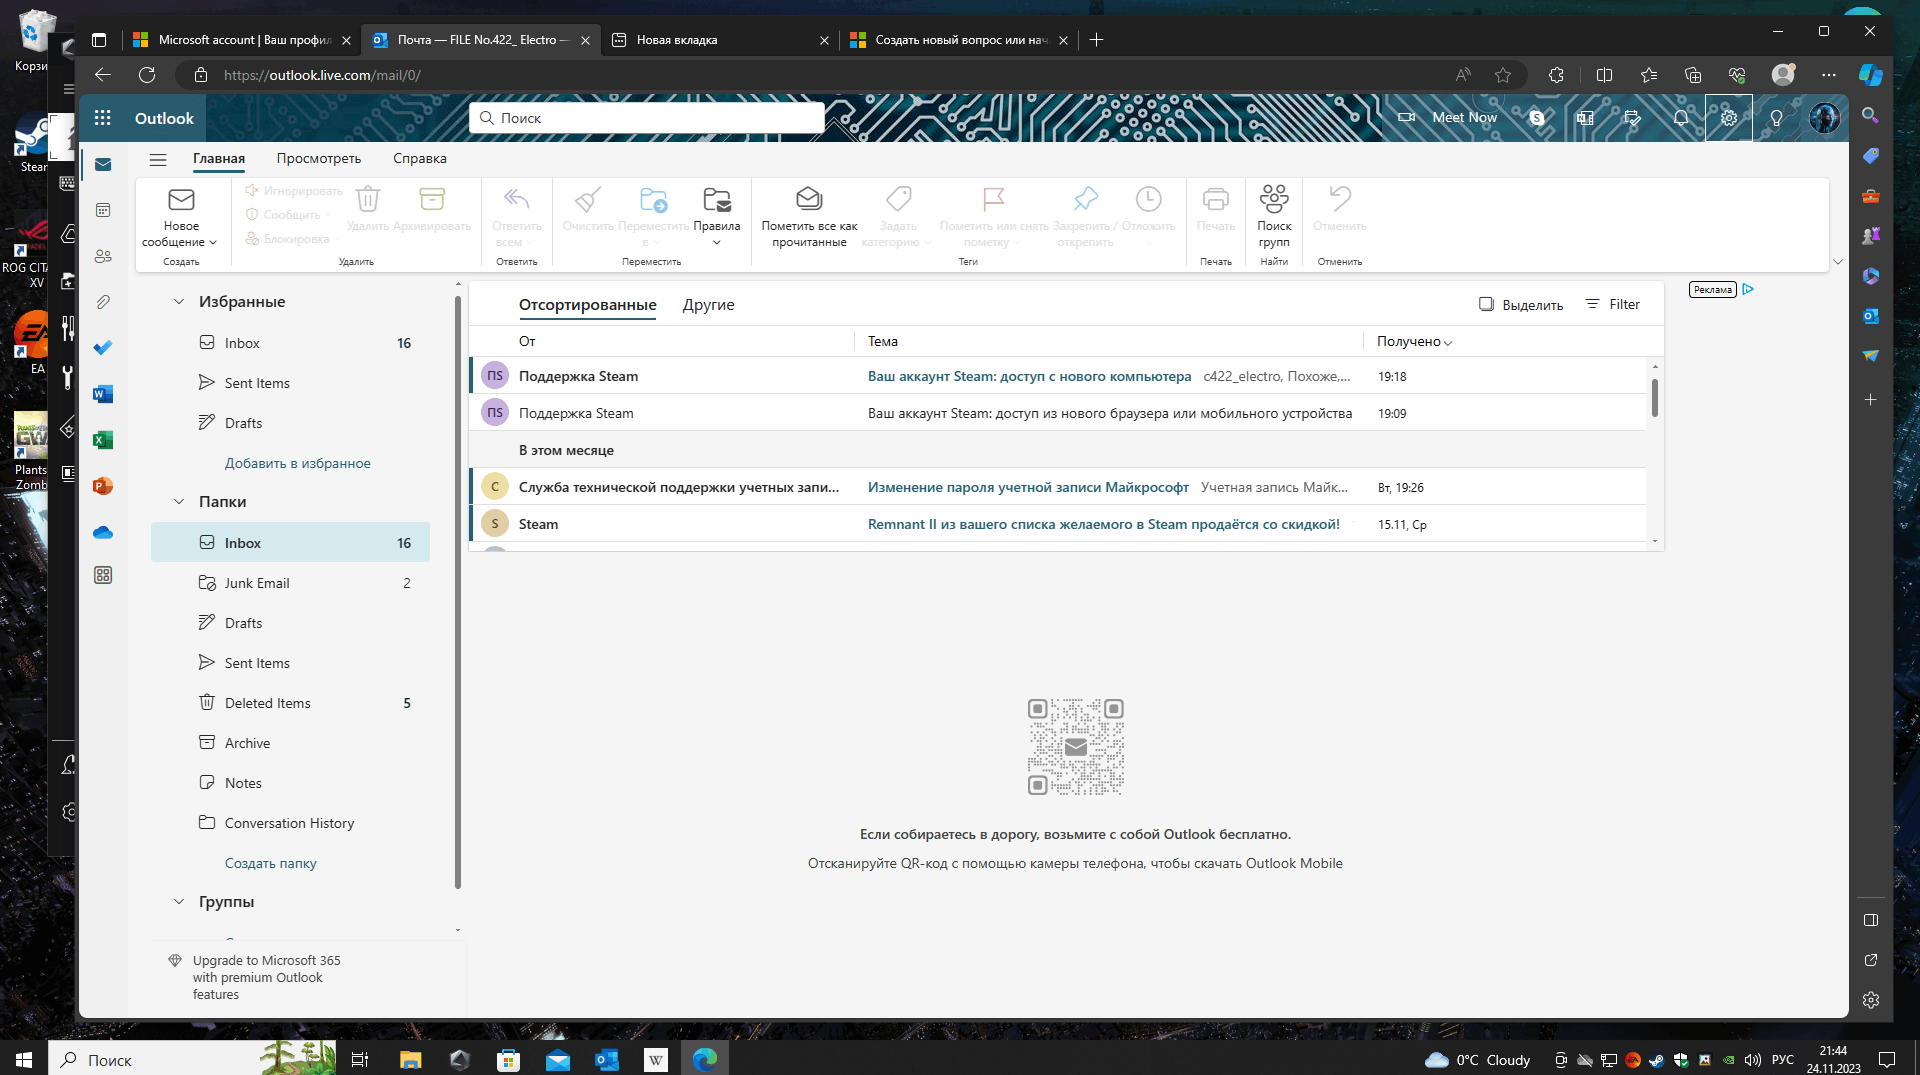Open Calendar in Outlook left rail
The height and width of the screenshot is (1075, 1920).
(103, 210)
